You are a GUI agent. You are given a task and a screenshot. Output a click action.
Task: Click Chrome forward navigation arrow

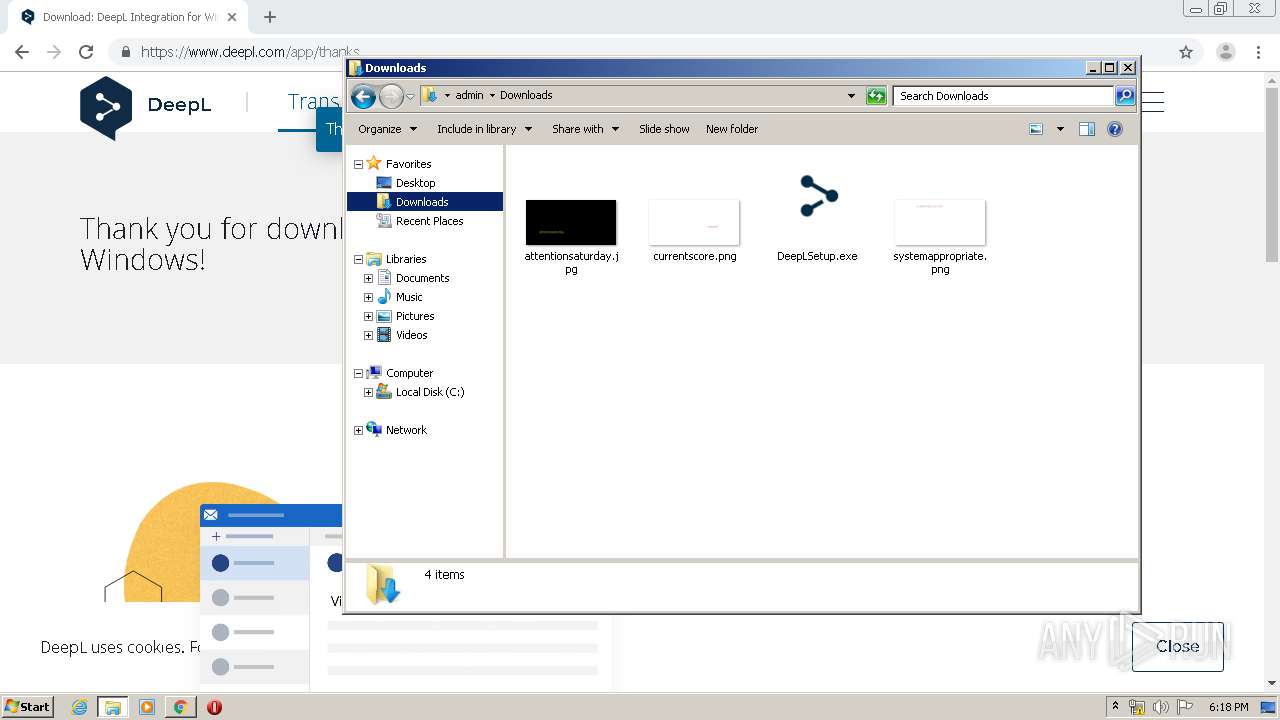54,52
